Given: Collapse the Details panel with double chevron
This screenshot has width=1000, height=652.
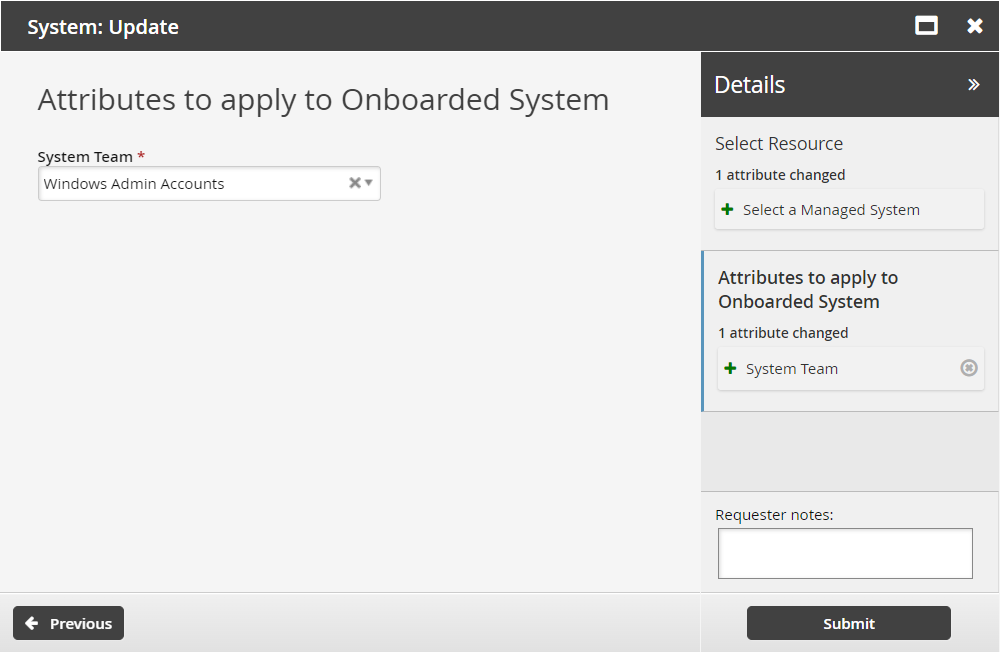Looking at the screenshot, I should click(x=973, y=85).
